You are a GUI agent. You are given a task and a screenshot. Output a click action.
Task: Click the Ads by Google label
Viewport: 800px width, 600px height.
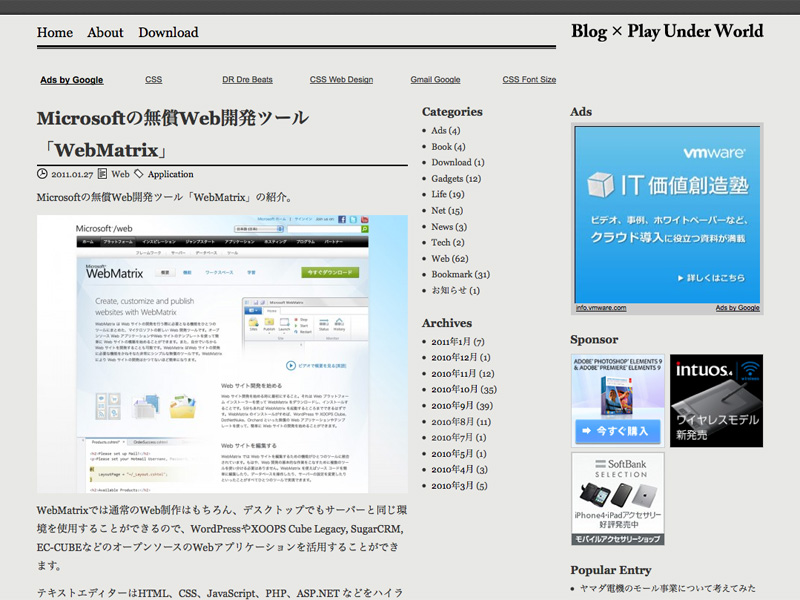[x=72, y=80]
